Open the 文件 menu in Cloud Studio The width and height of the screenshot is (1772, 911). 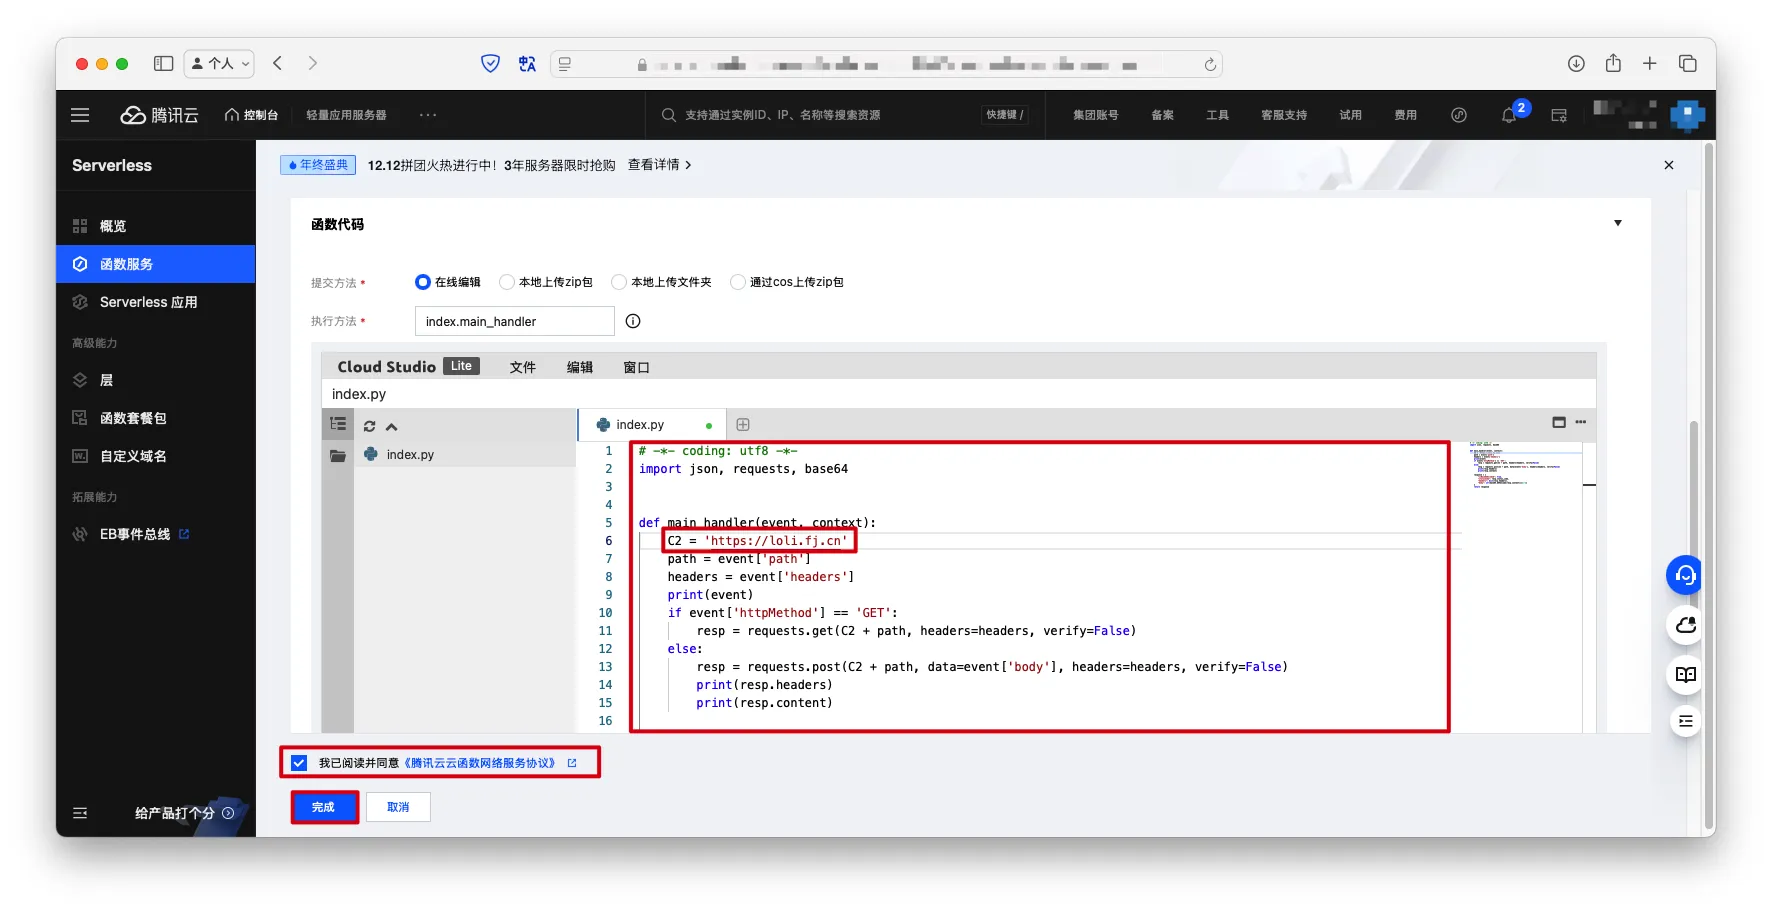pos(522,367)
